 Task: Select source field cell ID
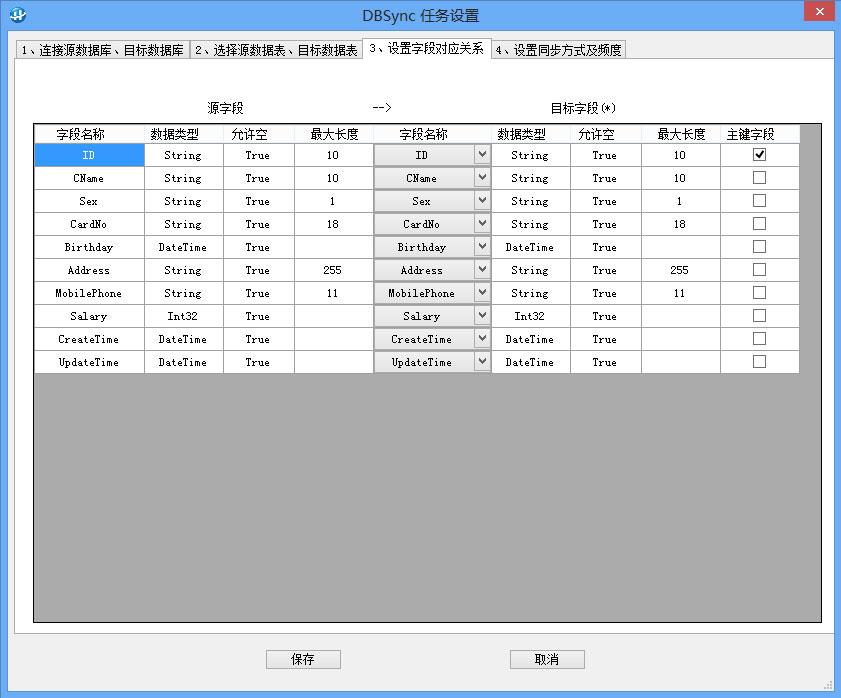click(x=89, y=155)
